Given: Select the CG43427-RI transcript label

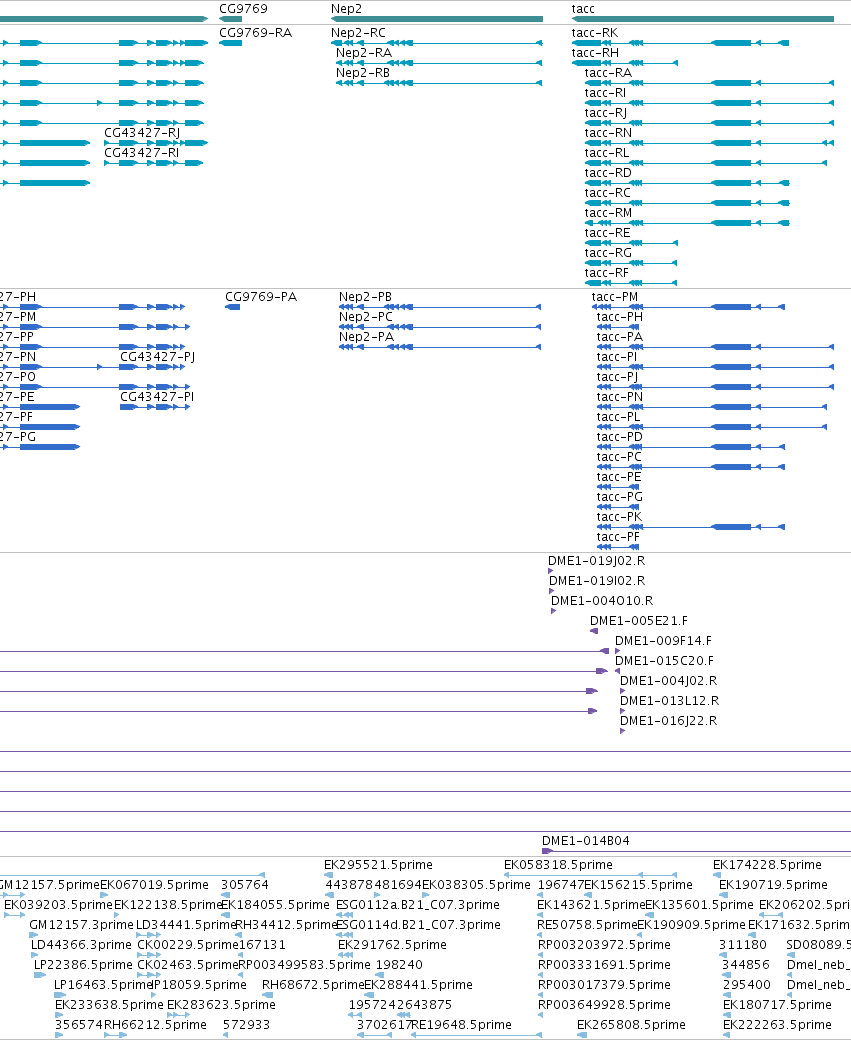Looking at the screenshot, I should coord(141,153).
